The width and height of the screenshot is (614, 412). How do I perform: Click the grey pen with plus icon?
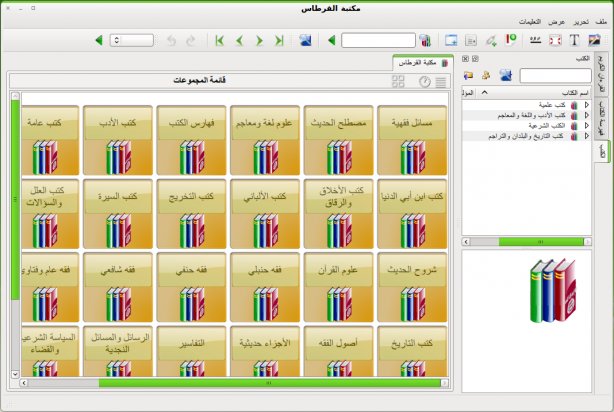(491, 40)
